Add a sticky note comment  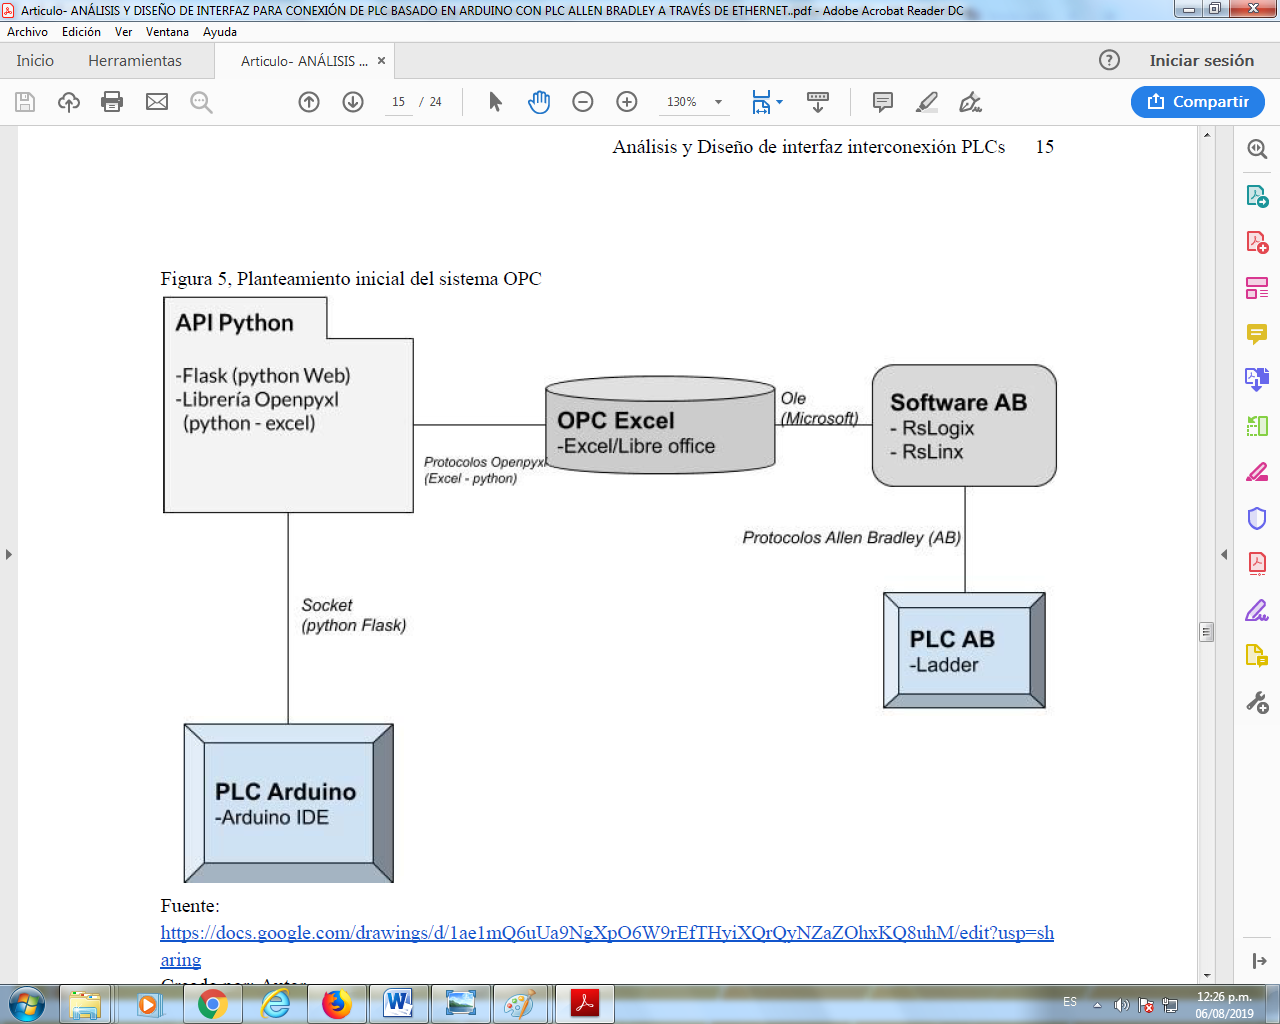point(882,102)
